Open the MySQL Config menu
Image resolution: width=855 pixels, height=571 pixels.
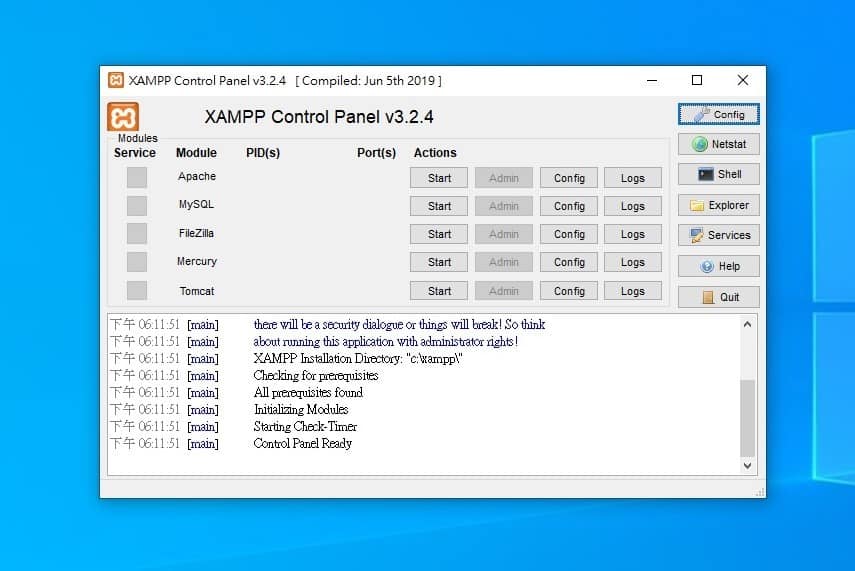(569, 206)
